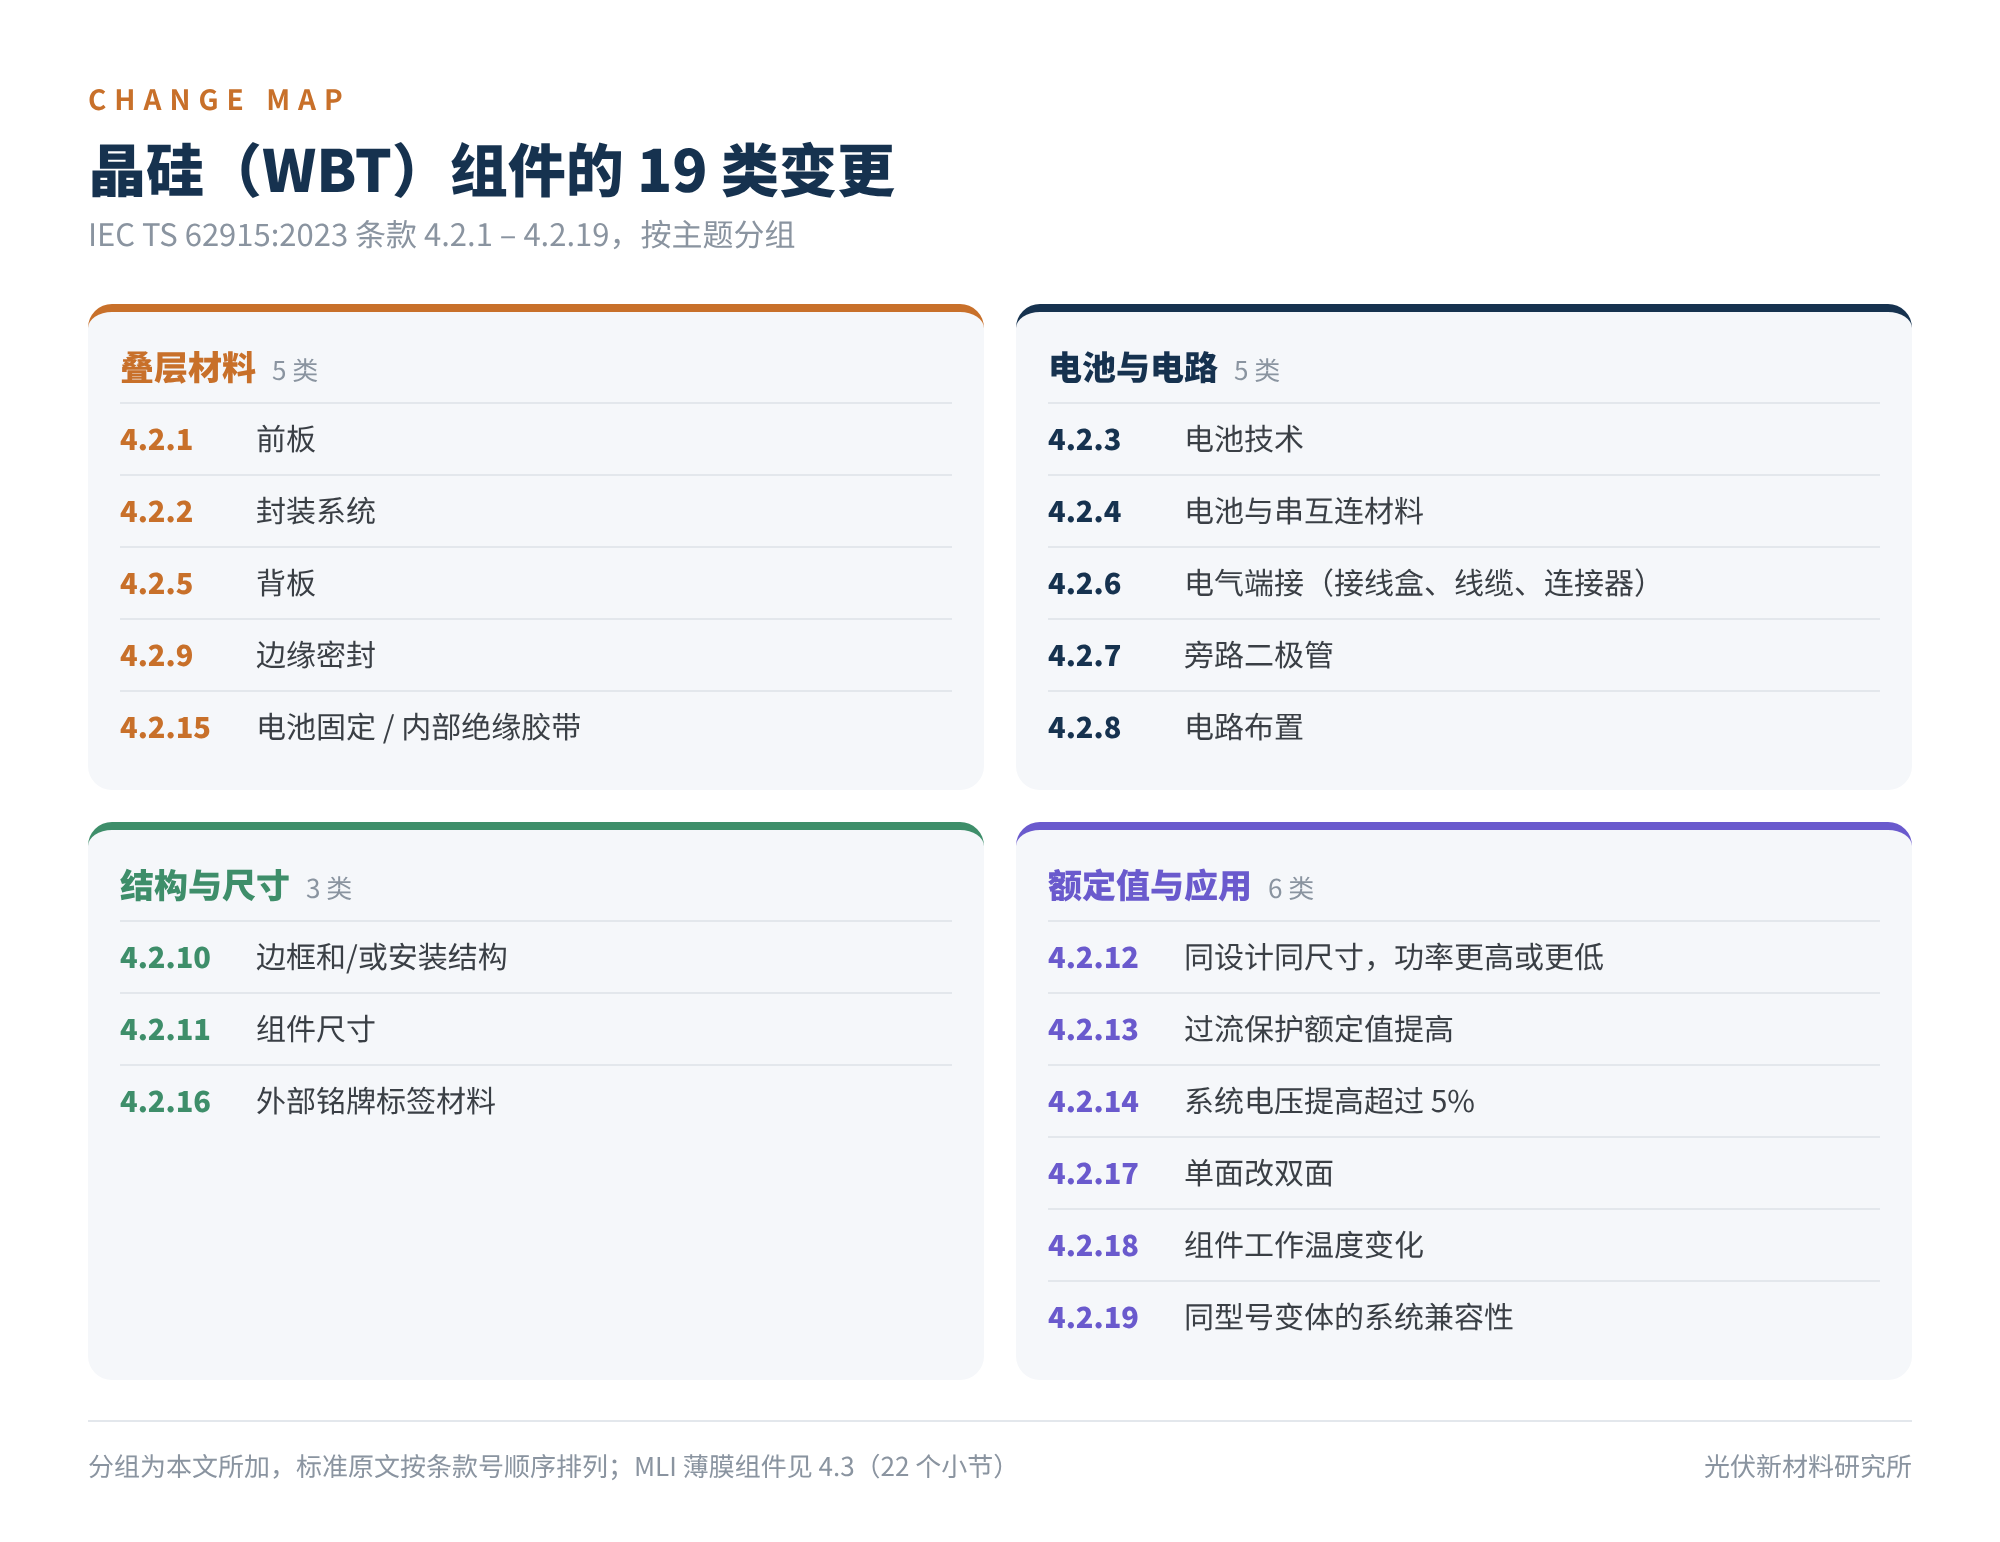The height and width of the screenshot is (1542, 2000).
Task: Select row 4.2.10 边框和/或安装结构
Action: tap(536, 957)
